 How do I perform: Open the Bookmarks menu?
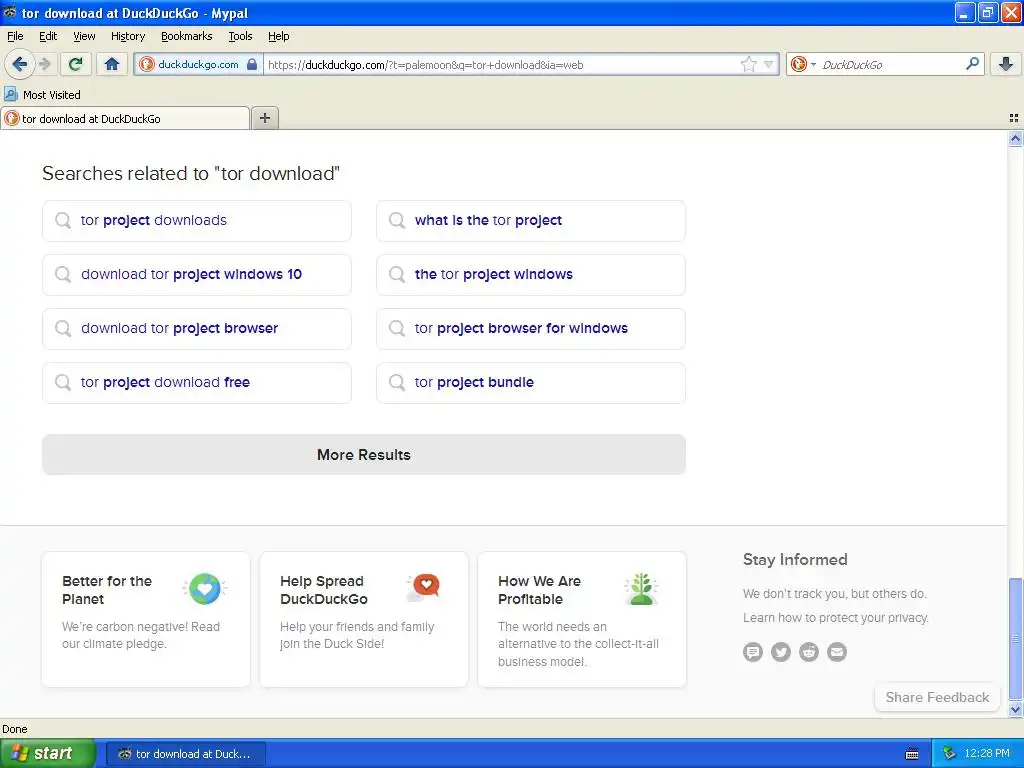(186, 36)
